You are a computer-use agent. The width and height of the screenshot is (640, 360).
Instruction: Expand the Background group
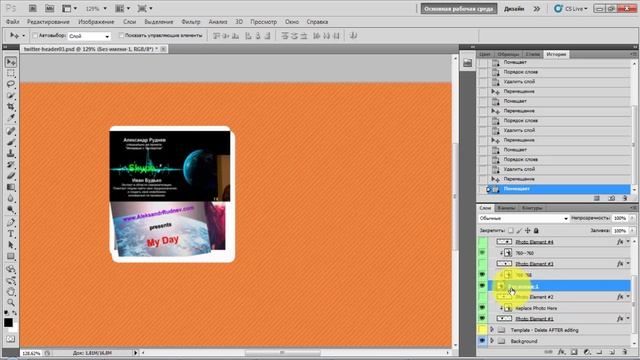(x=492, y=340)
